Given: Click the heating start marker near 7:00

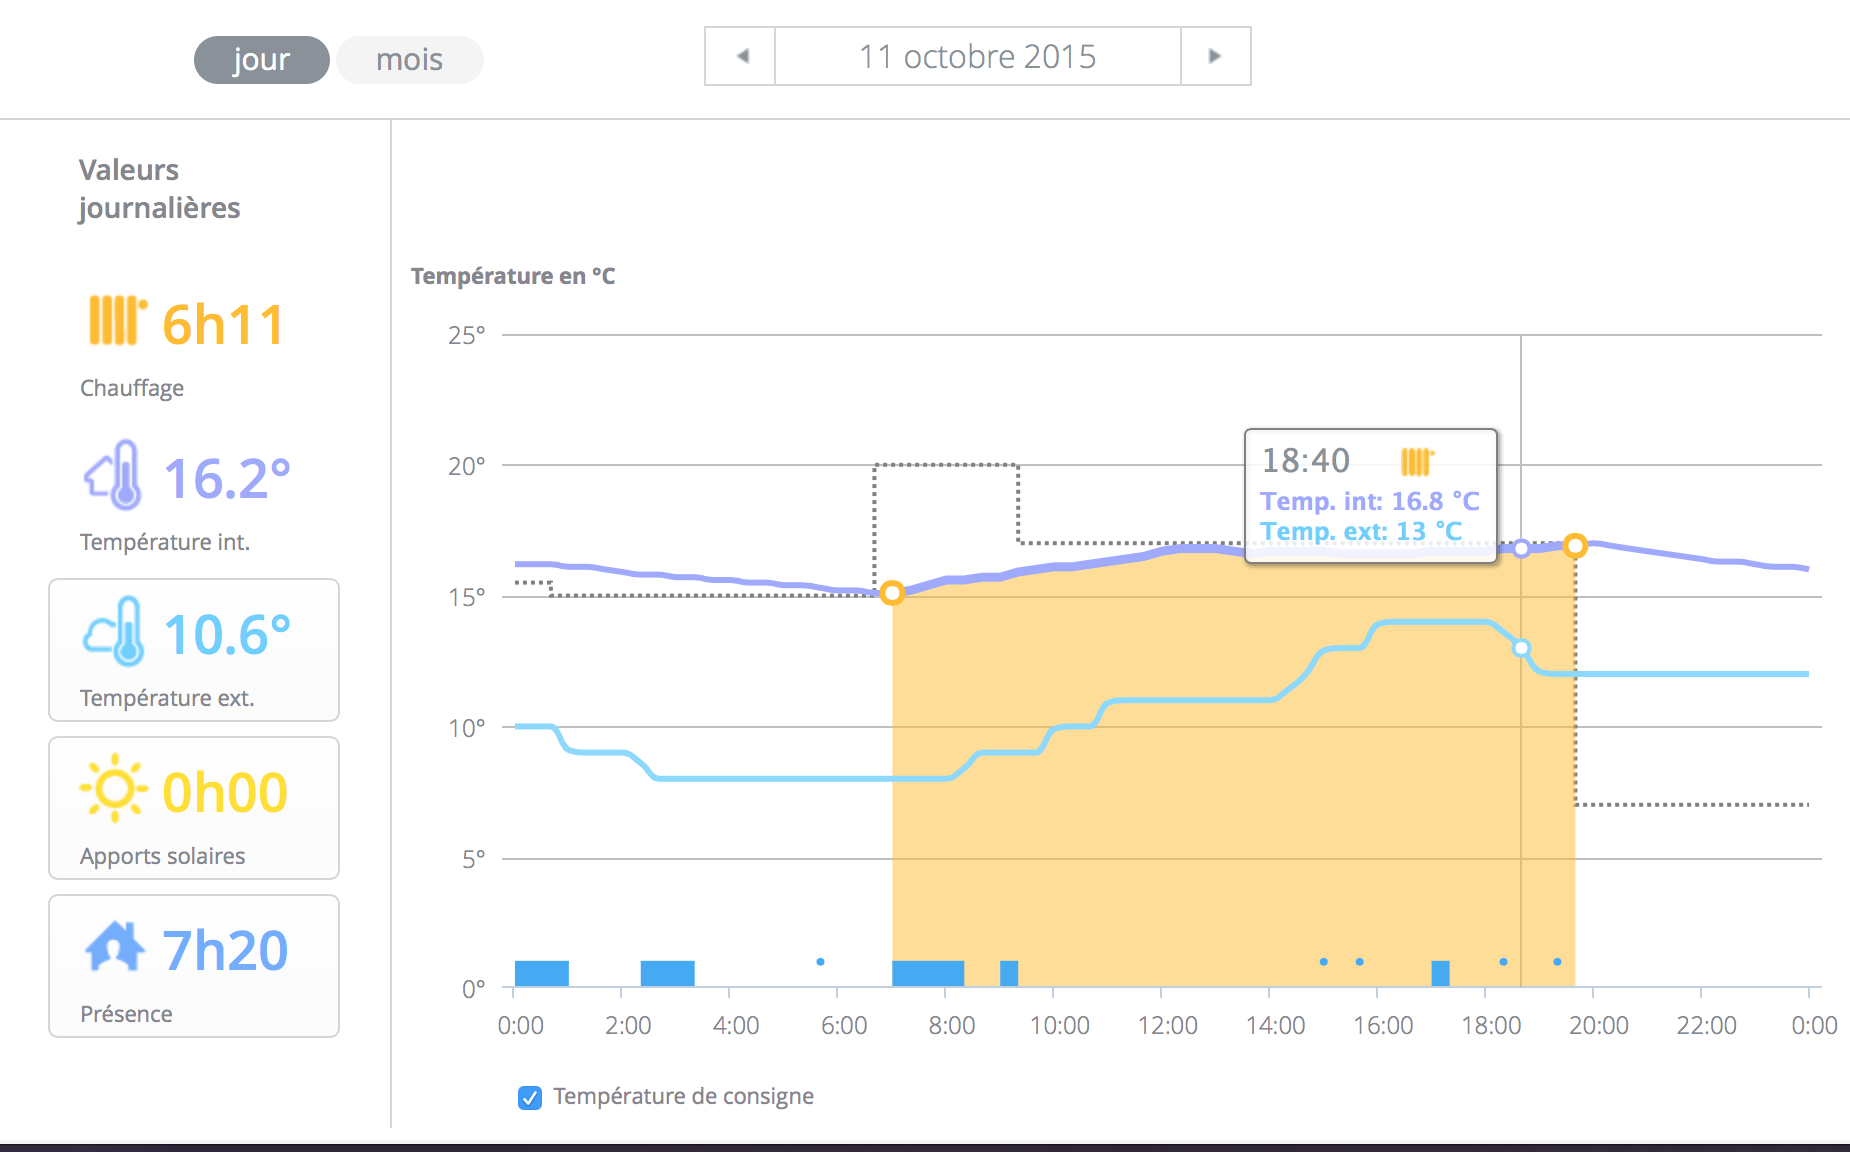Looking at the screenshot, I should point(892,593).
